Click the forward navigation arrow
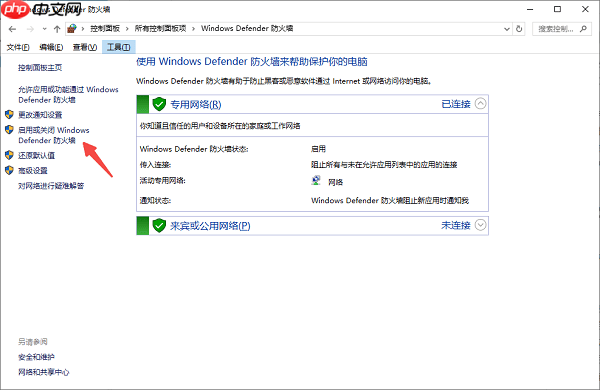The width and height of the screenshot is (600, 390). pyautogui.click(x=30, y=29)
